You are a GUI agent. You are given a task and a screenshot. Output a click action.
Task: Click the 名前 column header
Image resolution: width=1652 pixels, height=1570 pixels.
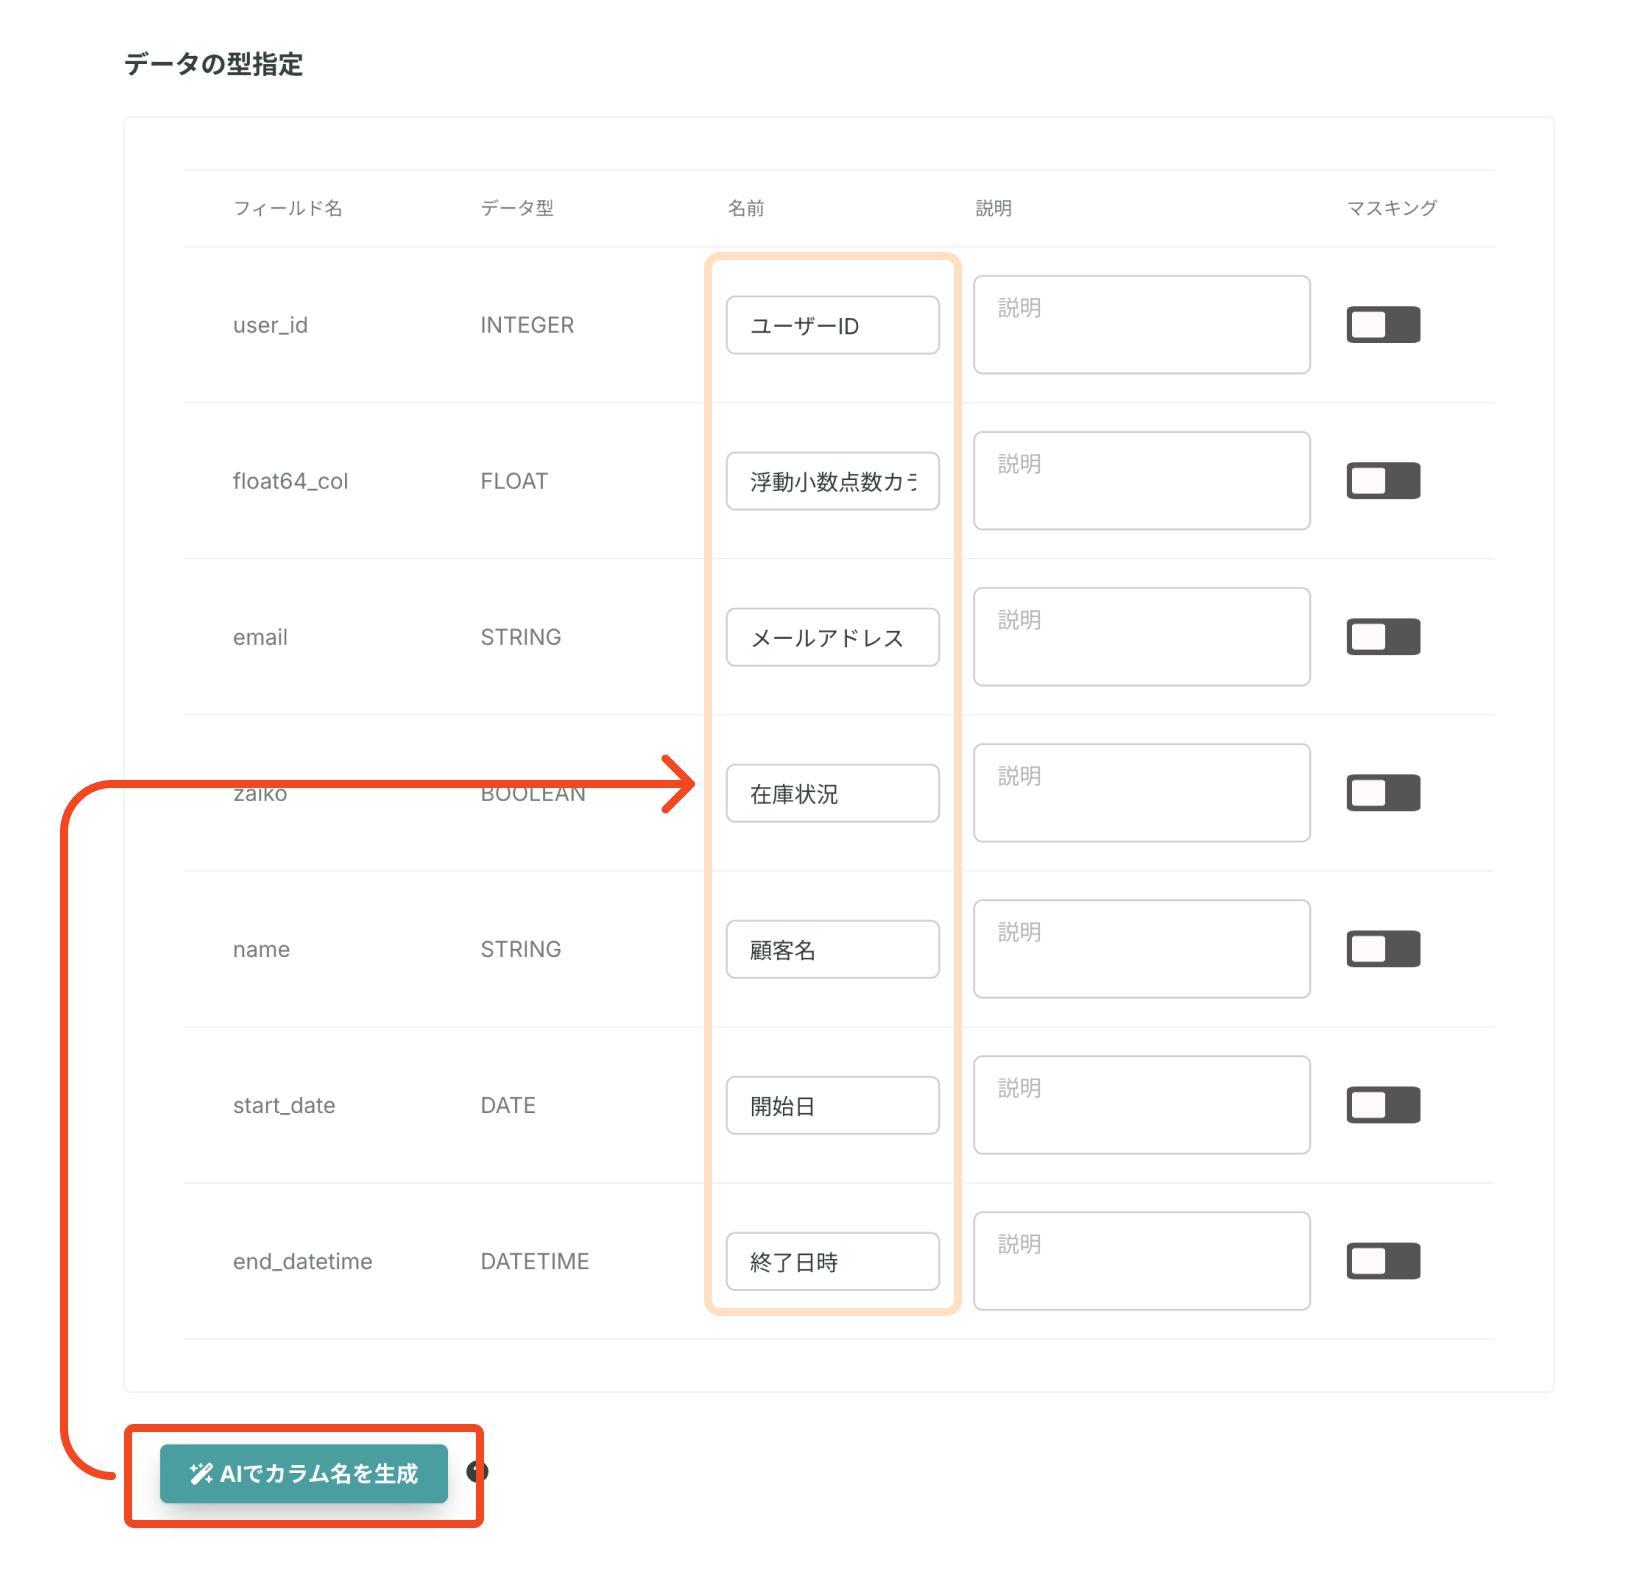pos(746,208)
